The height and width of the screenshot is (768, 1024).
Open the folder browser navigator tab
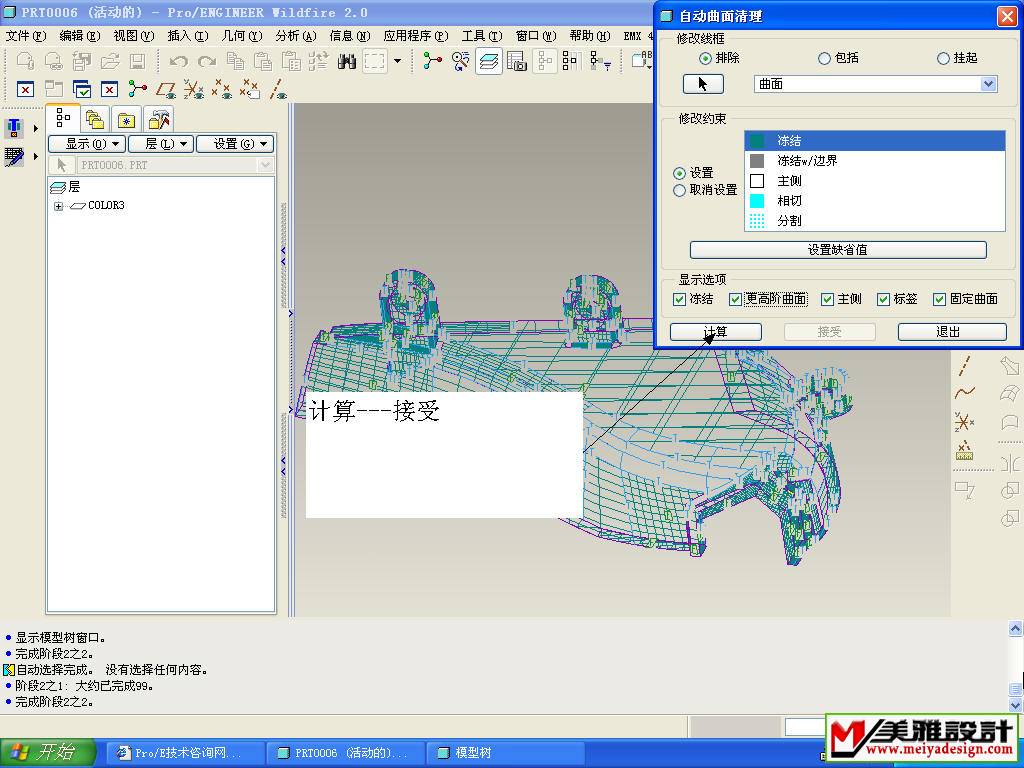pyautogui.click(x=95, y=120)
